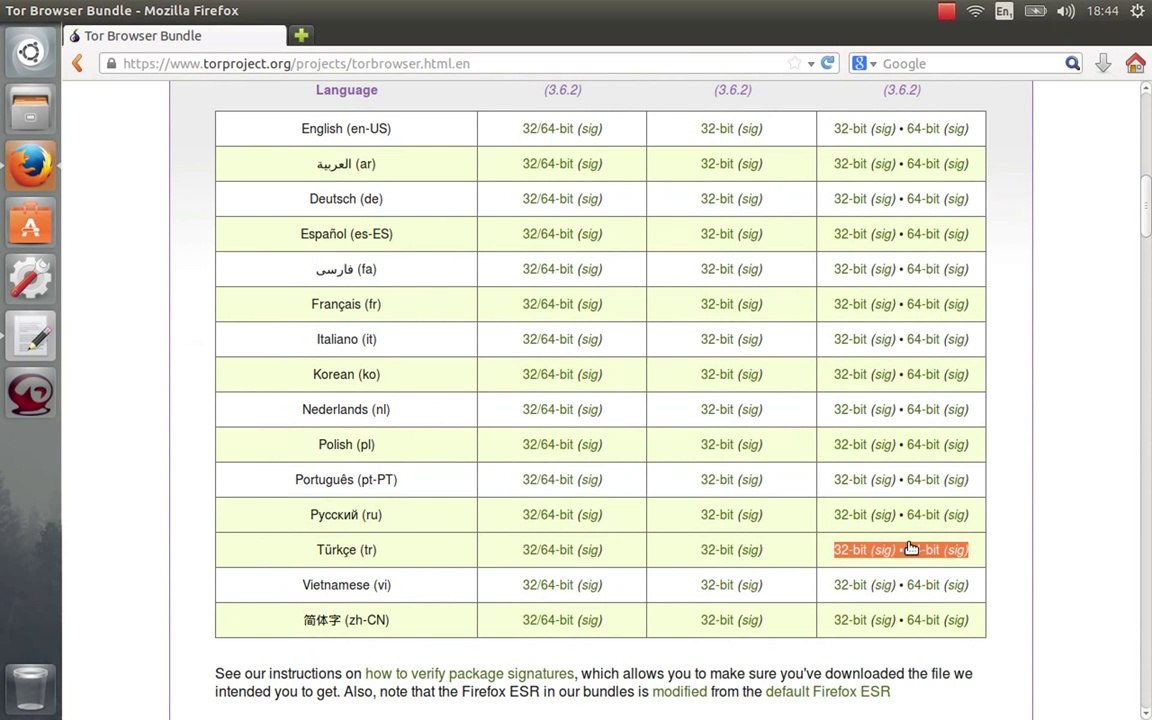Download Deutsch 64-bit Linux bundle

pyautogui.click(x=923, y=198)
